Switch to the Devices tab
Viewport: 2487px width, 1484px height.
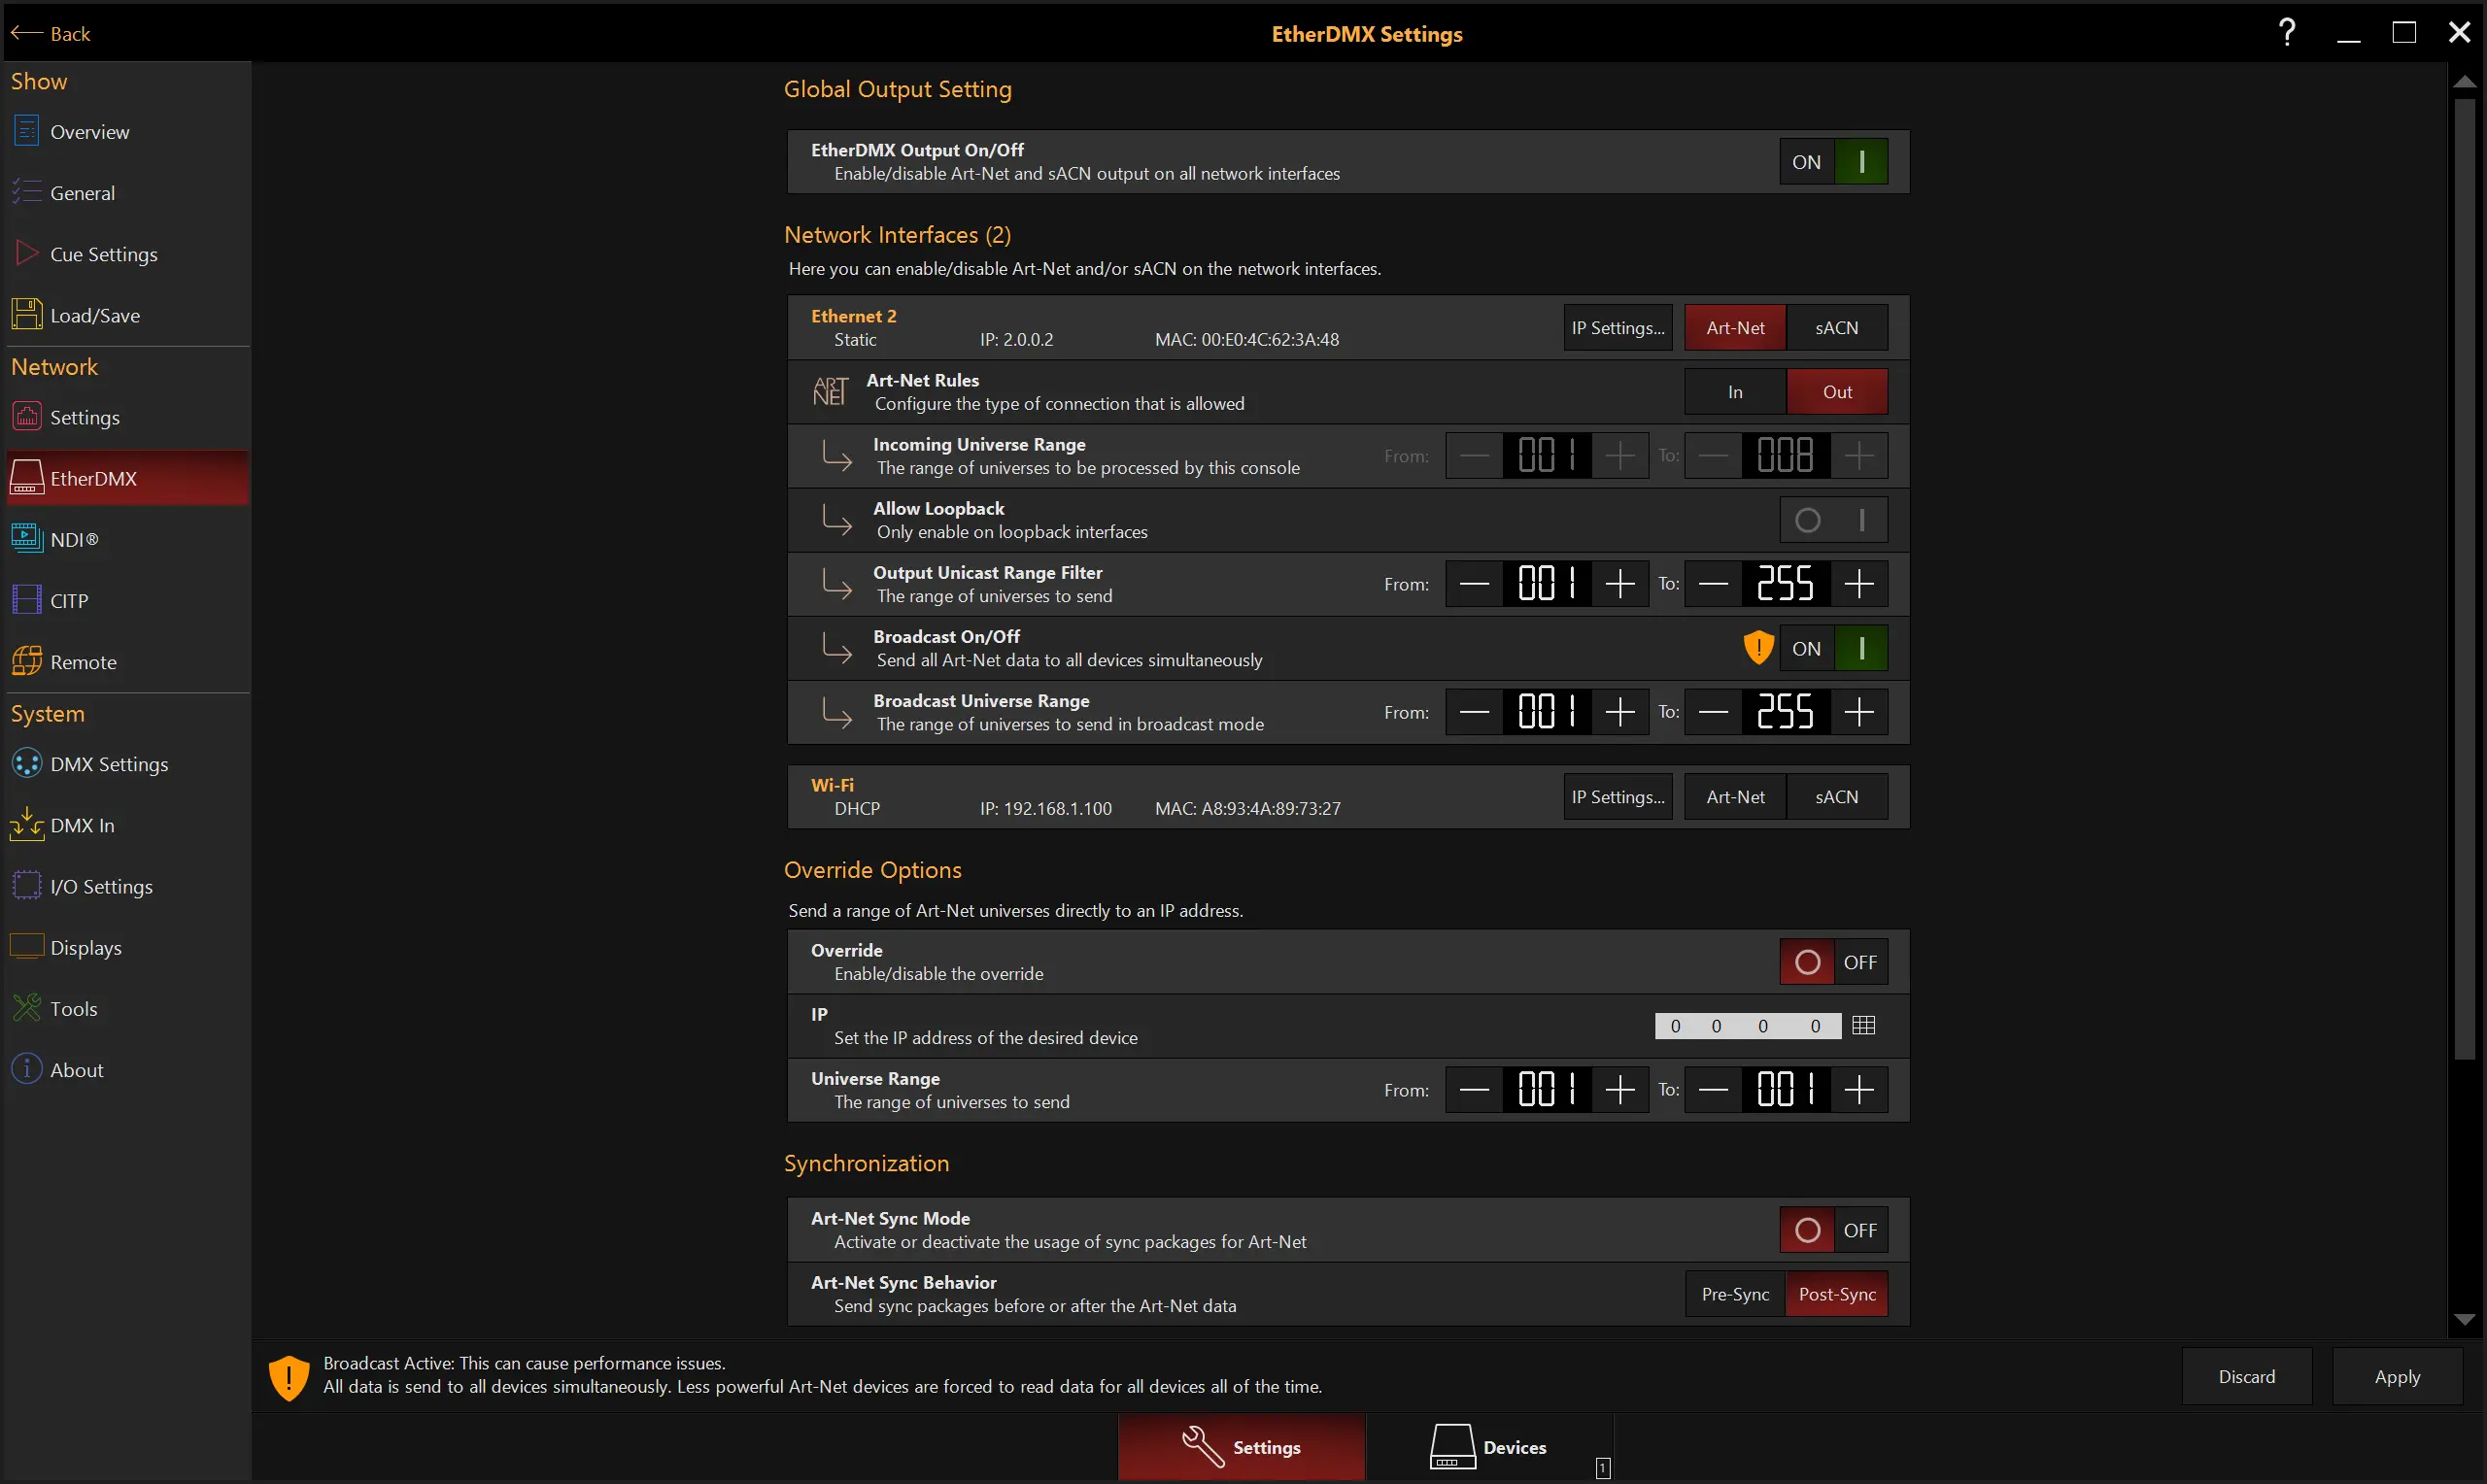point(1489,1447)
